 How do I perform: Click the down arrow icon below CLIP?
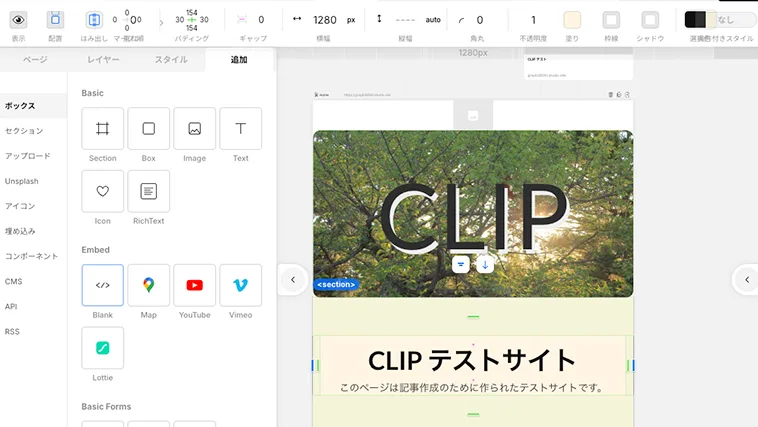pyautogui.click(x=485, y=265)
